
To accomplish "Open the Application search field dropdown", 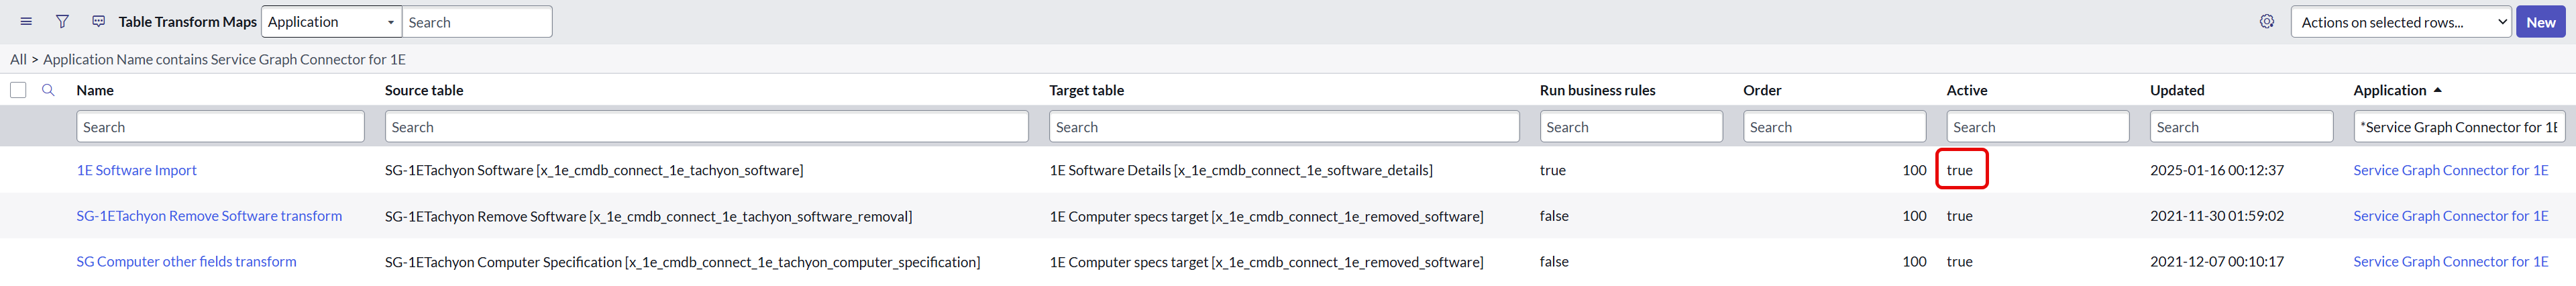I will [331, 22].
